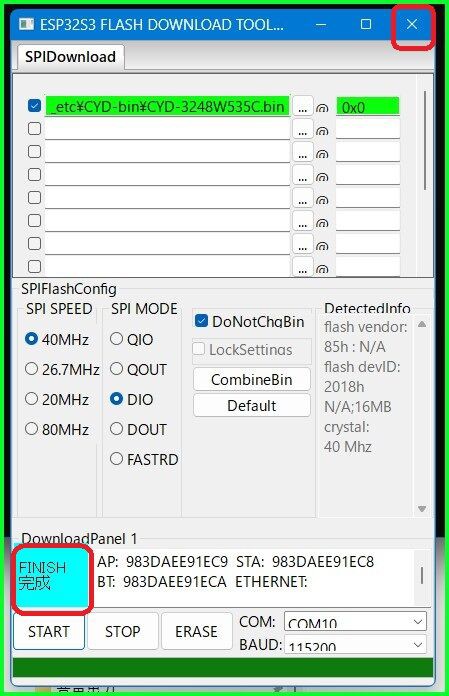Click the START button
Image resolution: width=449 pixels, height=696 pixels.
coord(49,631)
